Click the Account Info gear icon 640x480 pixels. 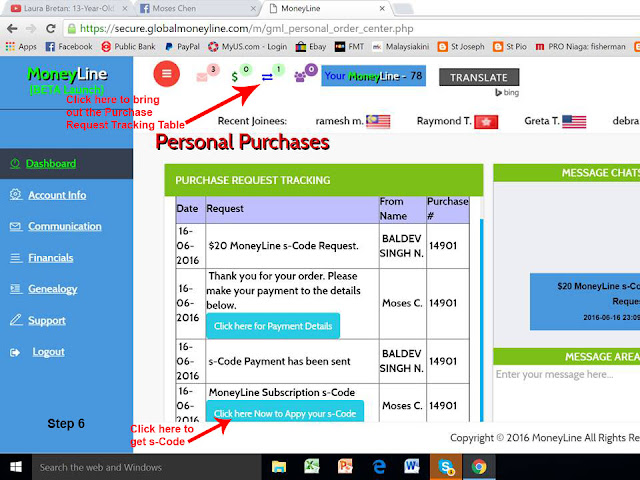[16, 195]
